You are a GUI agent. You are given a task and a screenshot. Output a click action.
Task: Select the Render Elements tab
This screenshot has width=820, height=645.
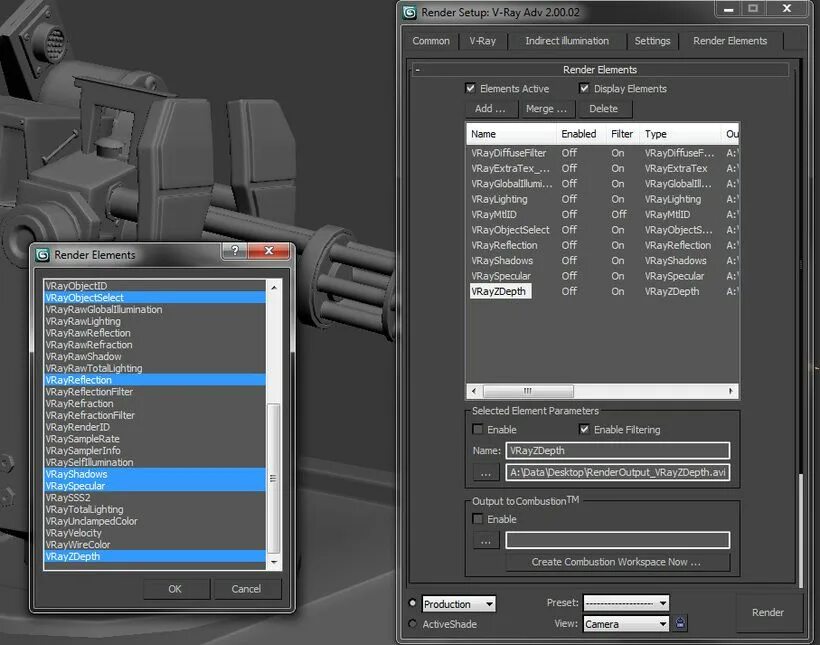tap(730, 41)
